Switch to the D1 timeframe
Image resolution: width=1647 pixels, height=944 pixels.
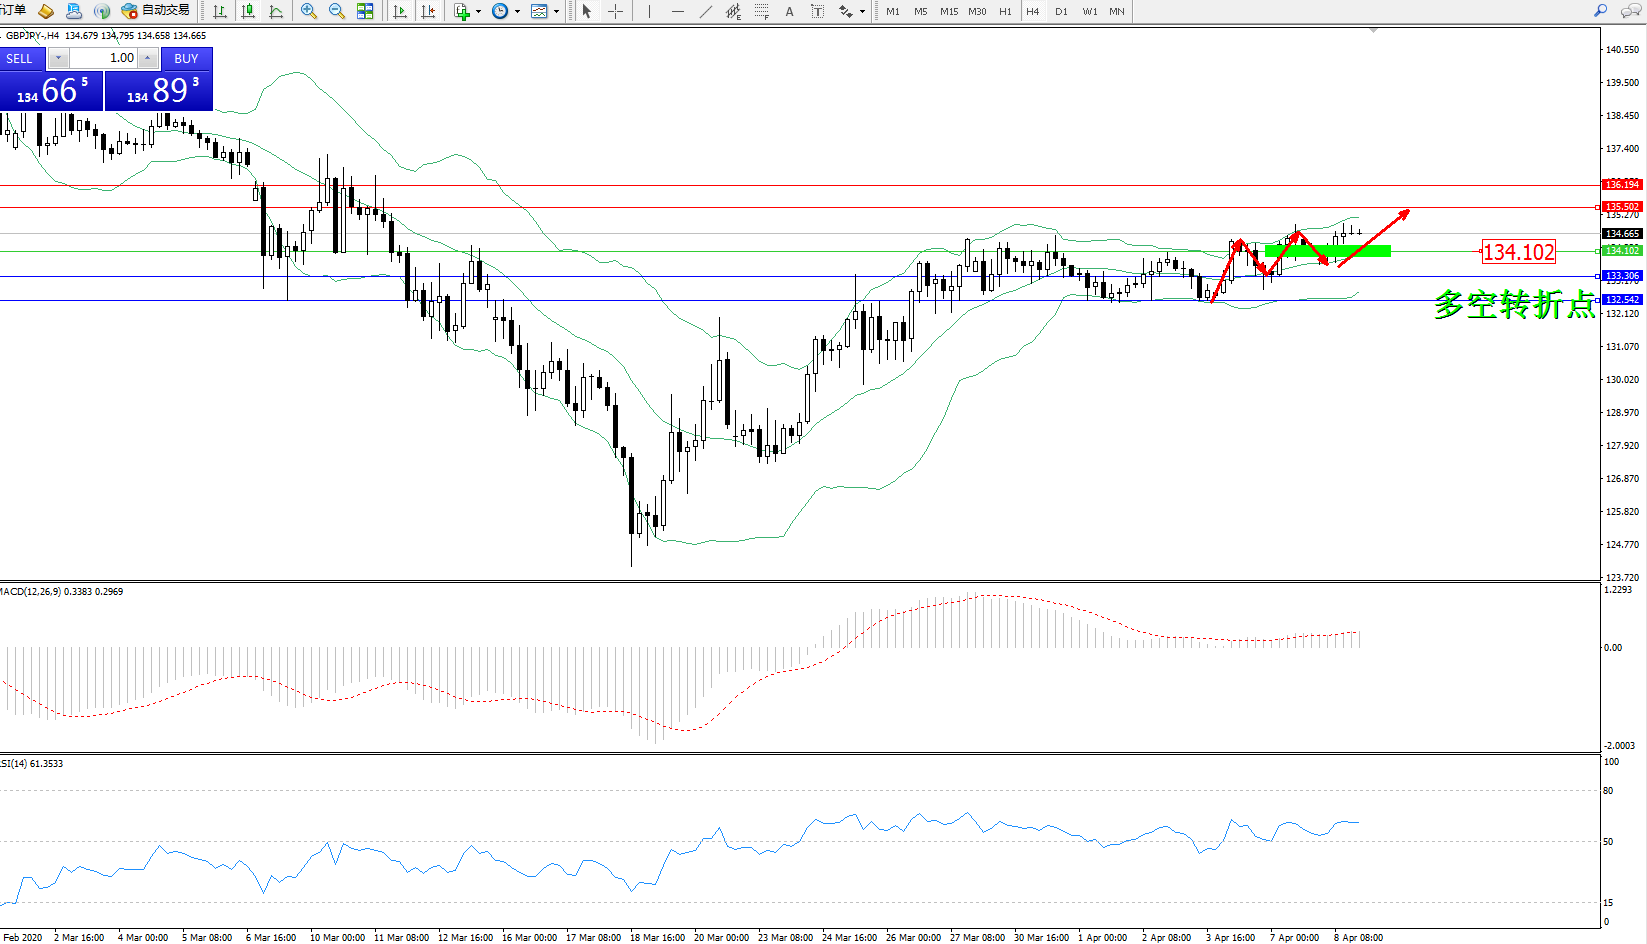(x=1061, y=11)
